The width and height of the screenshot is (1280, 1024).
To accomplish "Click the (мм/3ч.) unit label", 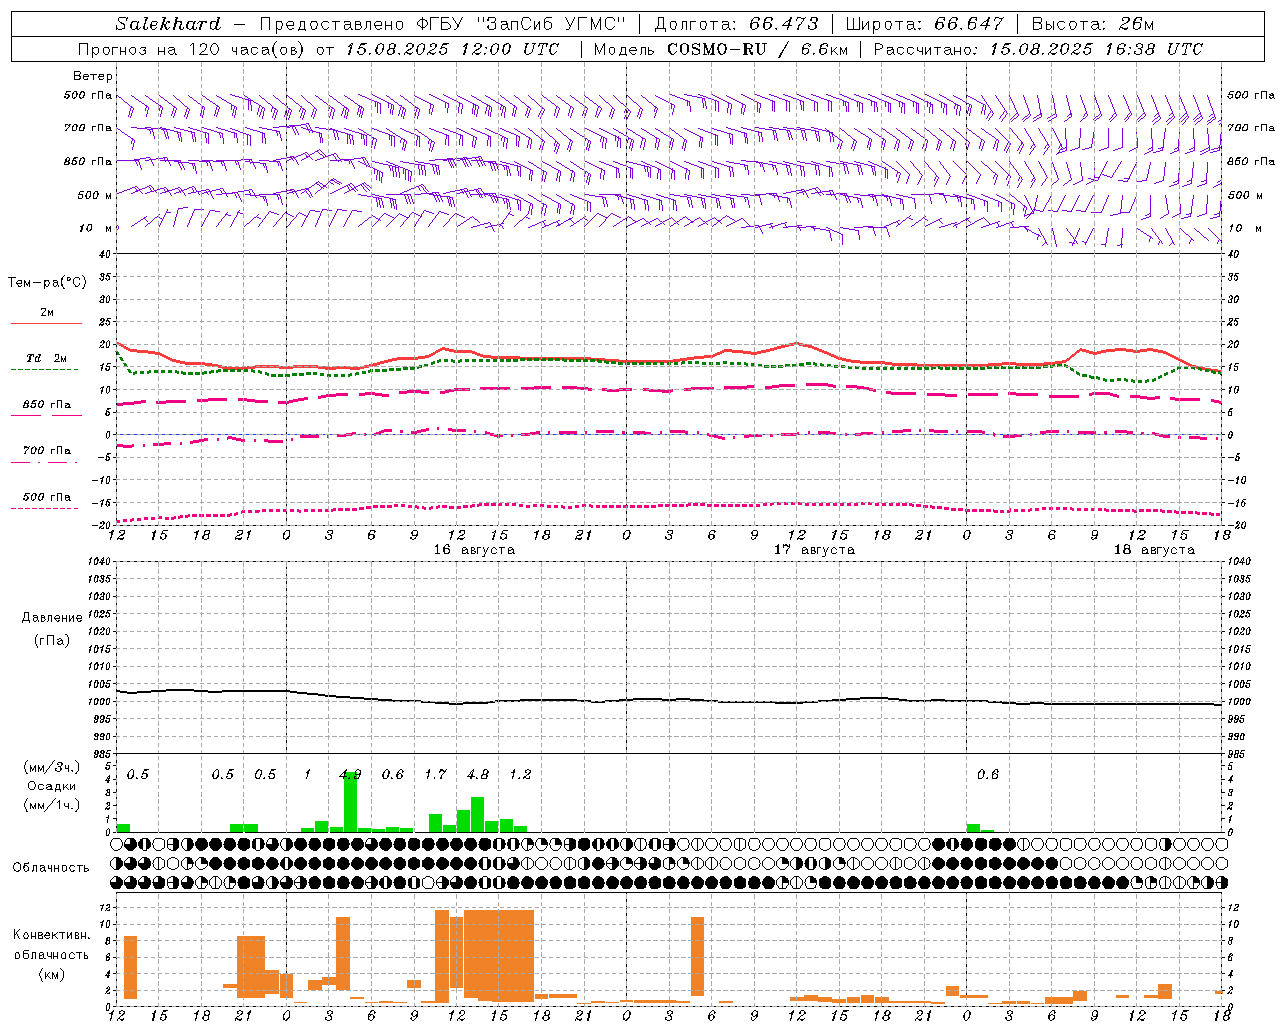I will coord(51,767).
